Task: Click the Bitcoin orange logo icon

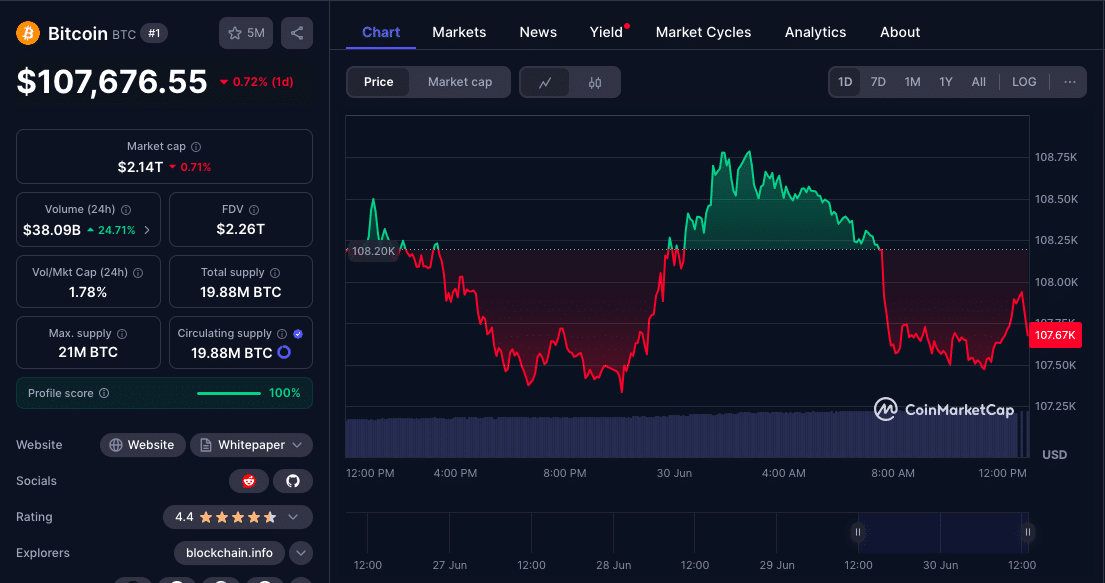Action: (x=28, y=33)
